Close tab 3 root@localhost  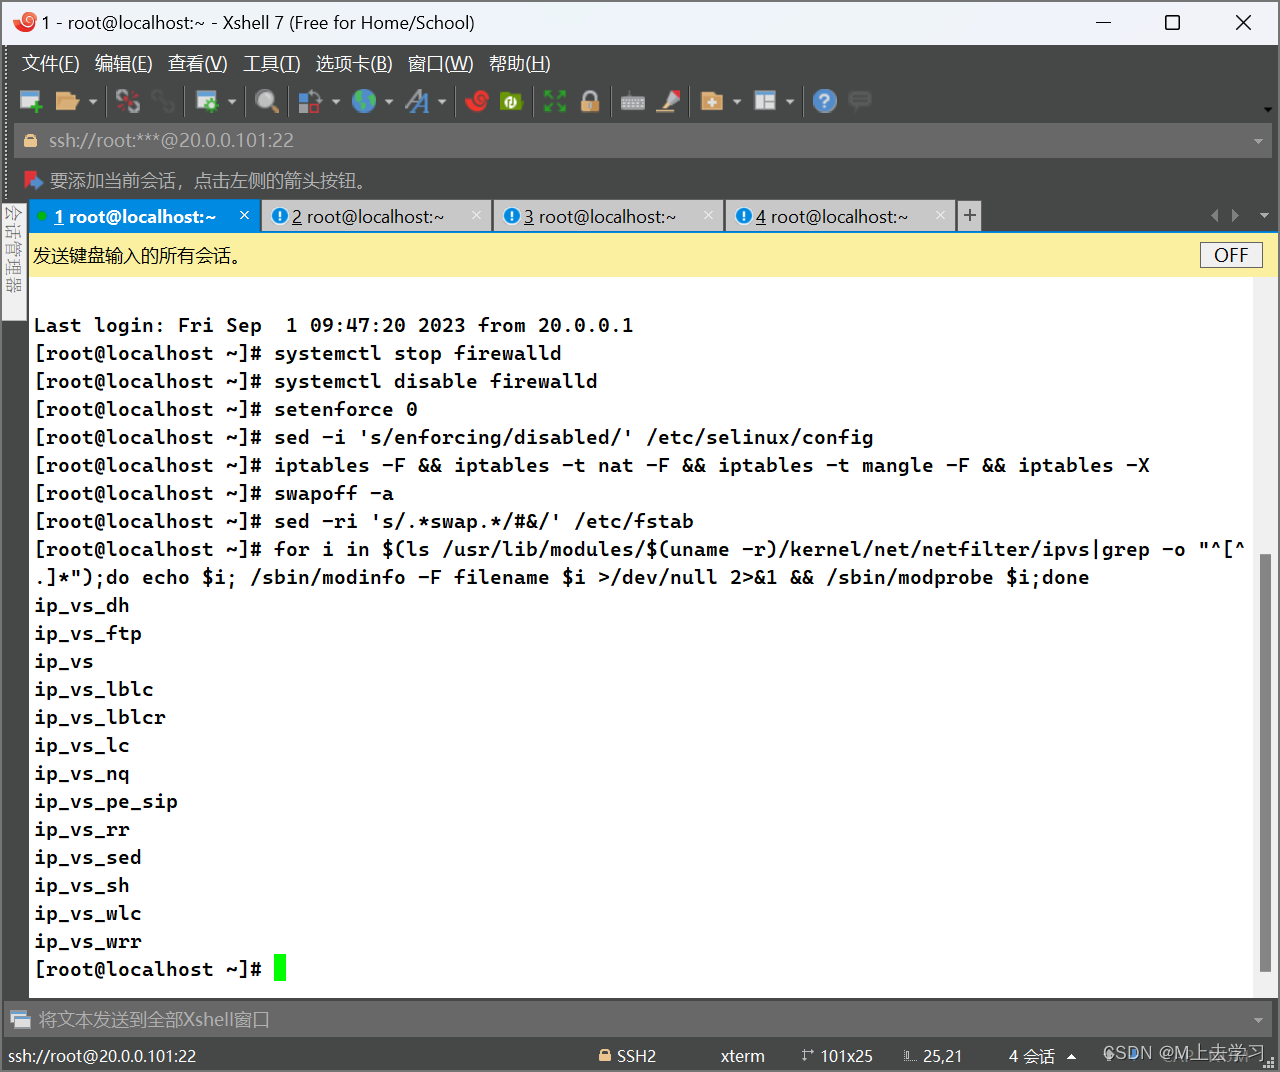708,215
